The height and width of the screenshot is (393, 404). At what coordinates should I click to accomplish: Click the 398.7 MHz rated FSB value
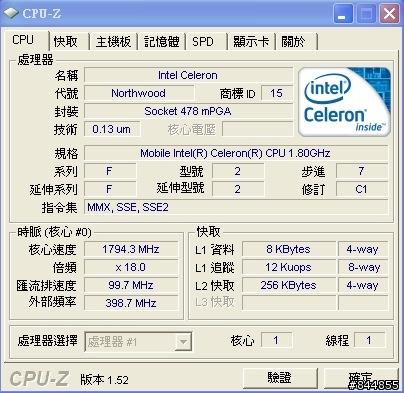click(x=131, y=303)
